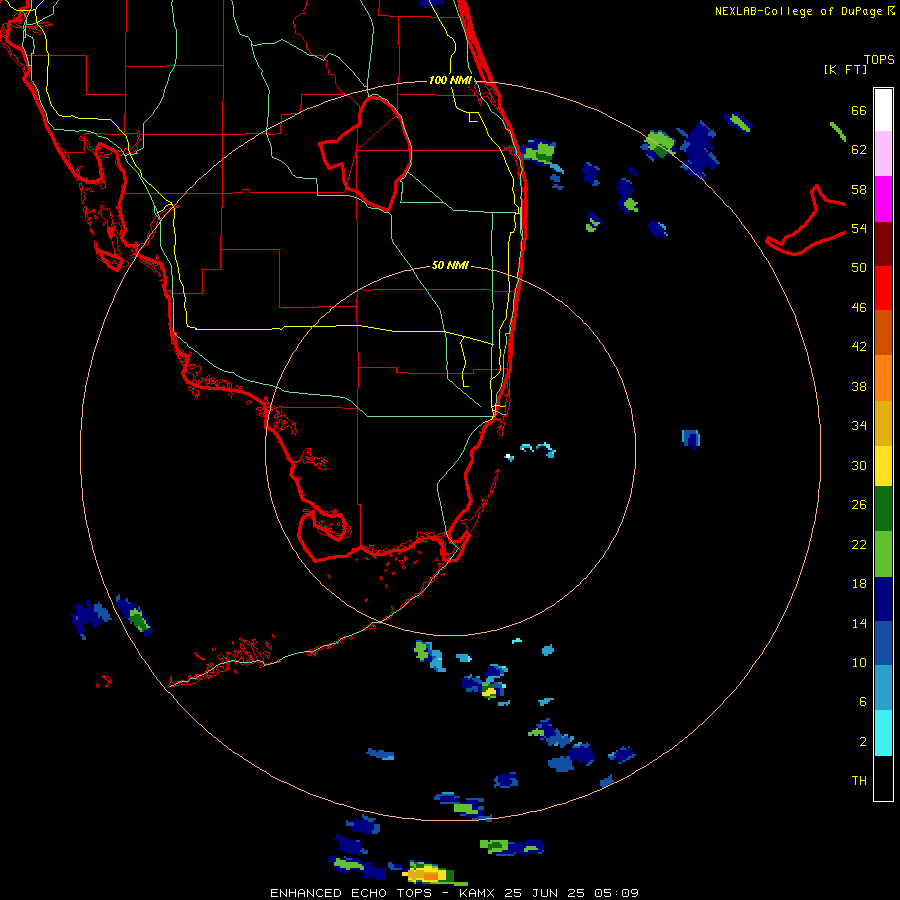Click the legend value 54
Screen dimensions: 900x900
(859, 228)
